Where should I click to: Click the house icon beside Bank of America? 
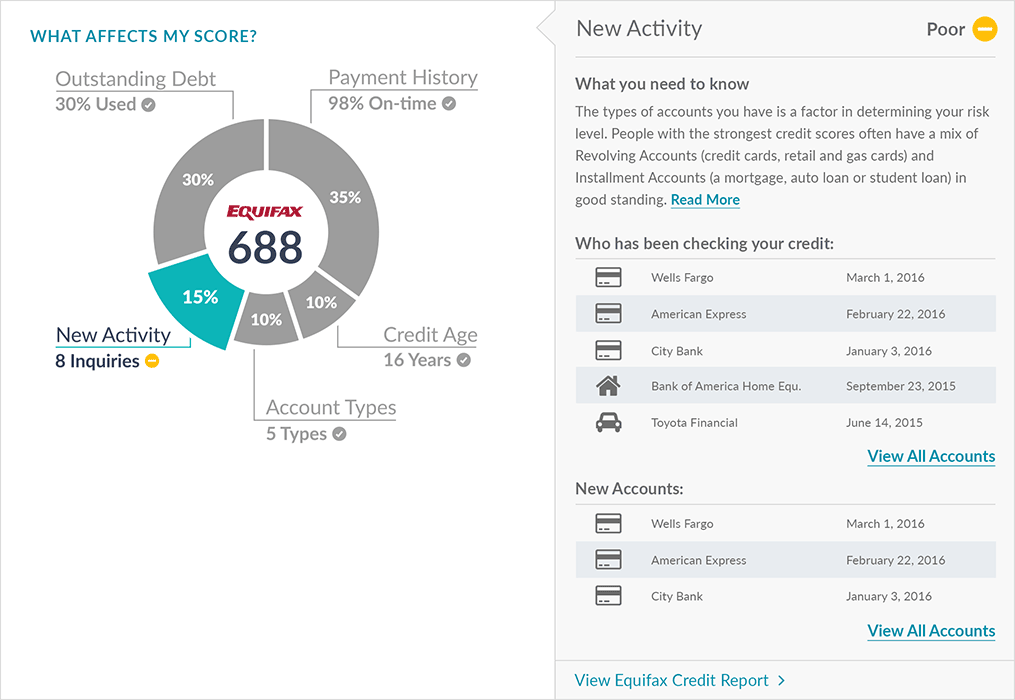608,386
